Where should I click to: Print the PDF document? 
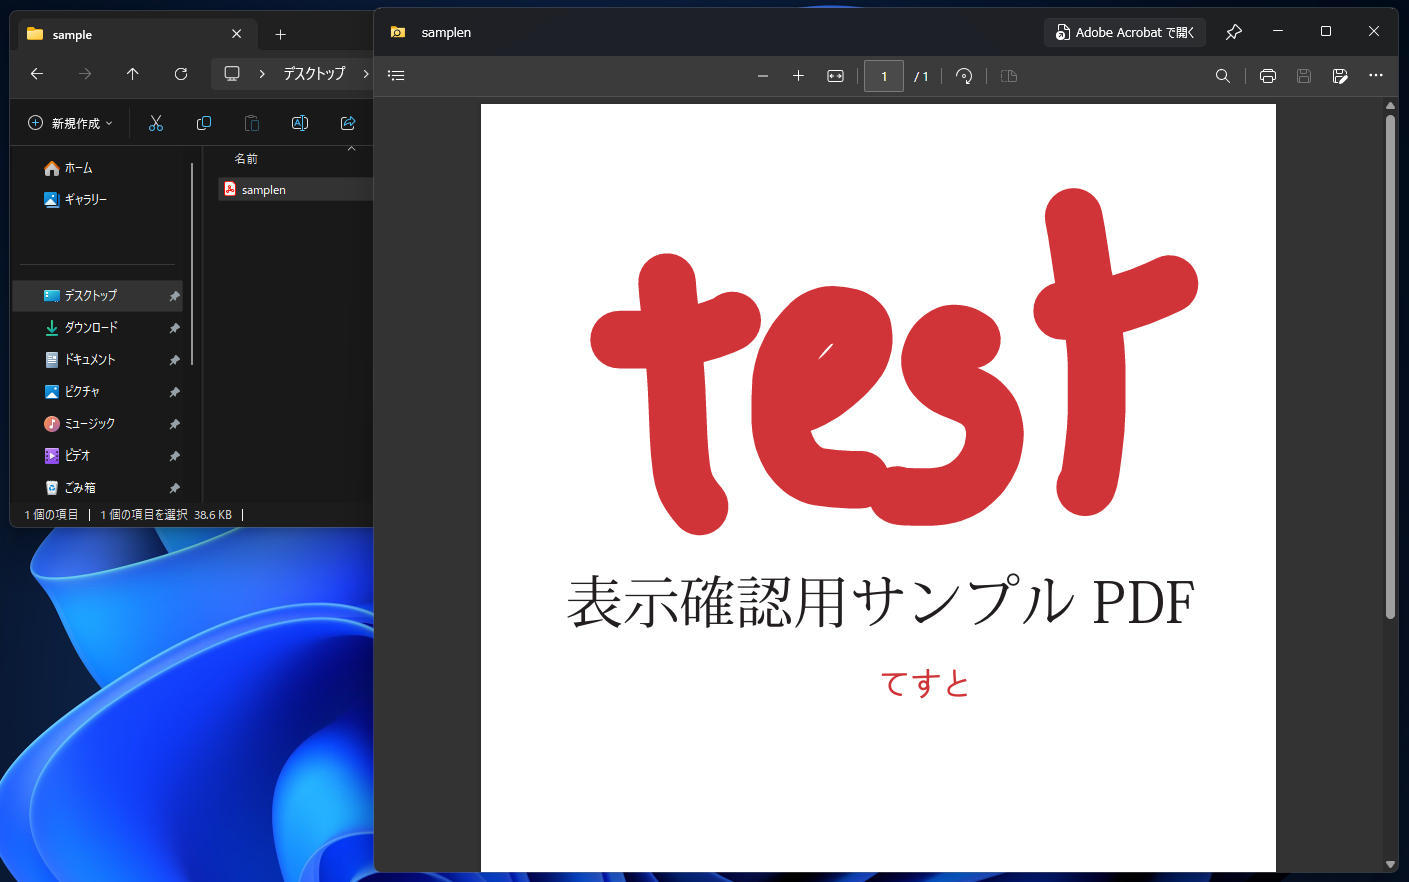(x=1267, y=76)
